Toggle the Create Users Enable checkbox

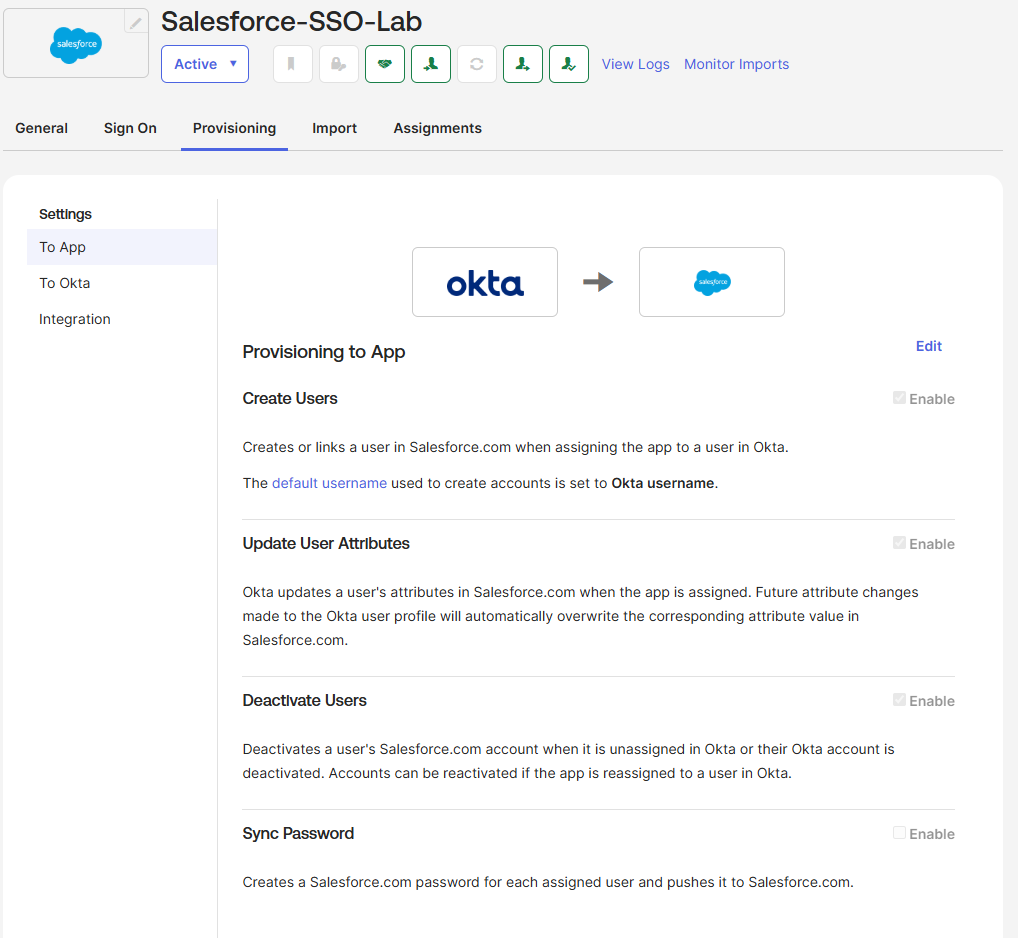898,398
